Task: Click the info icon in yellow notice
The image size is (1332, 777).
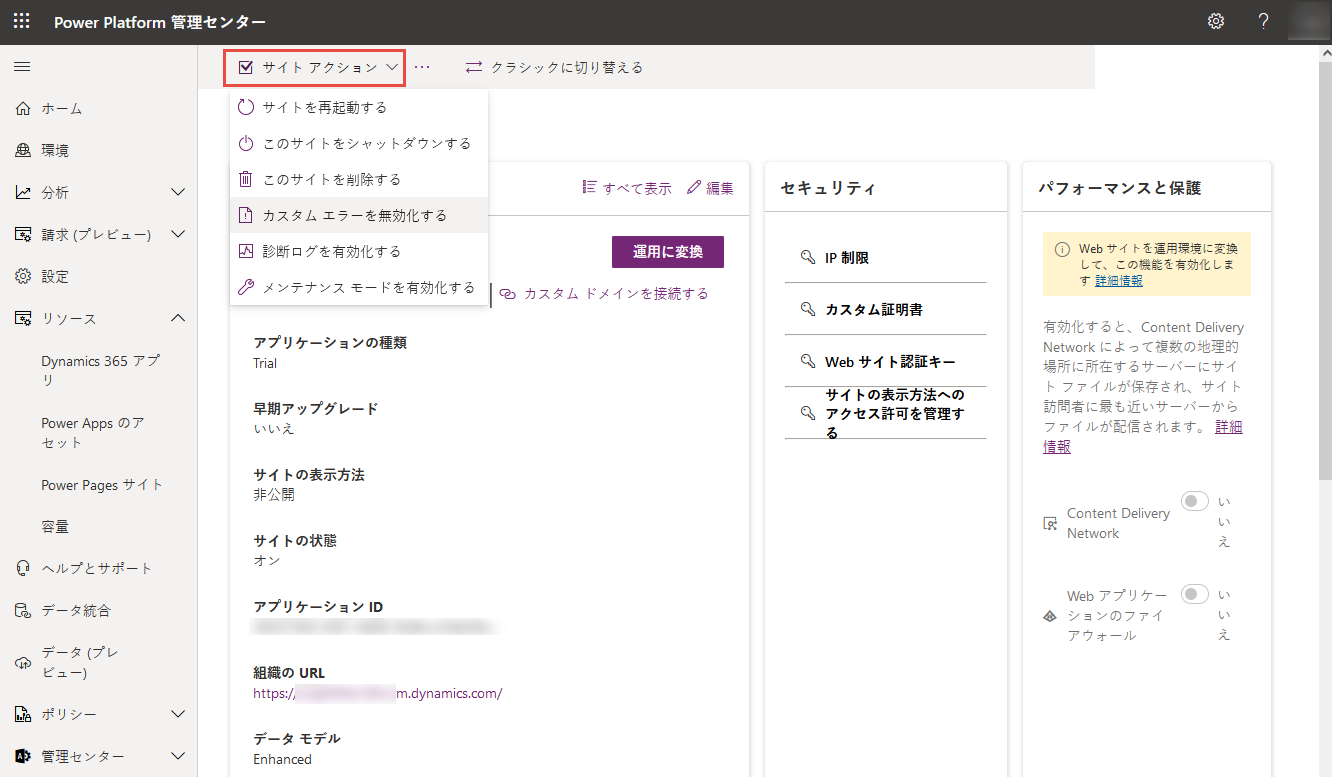Action: click(x=1062, y=248)
